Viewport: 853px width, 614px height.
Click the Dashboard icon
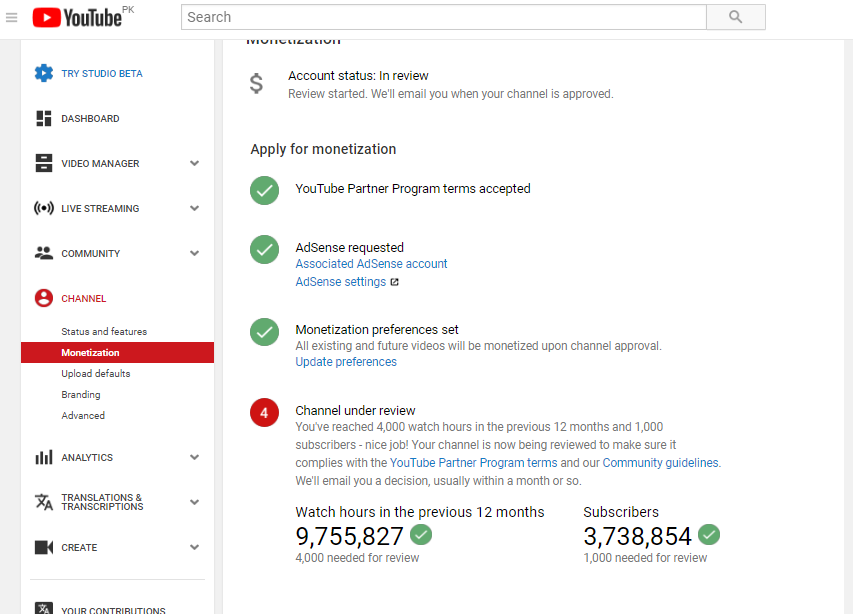click(x=44, y=118)
